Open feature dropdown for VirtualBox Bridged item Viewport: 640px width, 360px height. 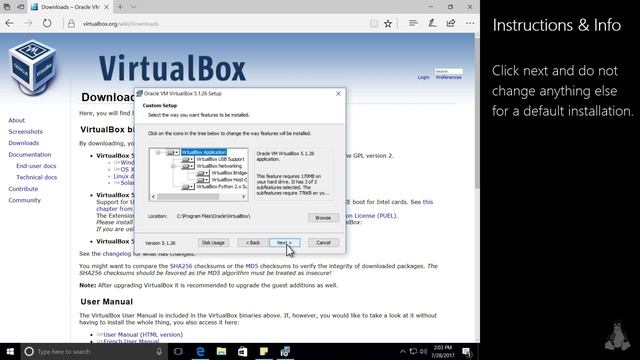click(202, 173)
